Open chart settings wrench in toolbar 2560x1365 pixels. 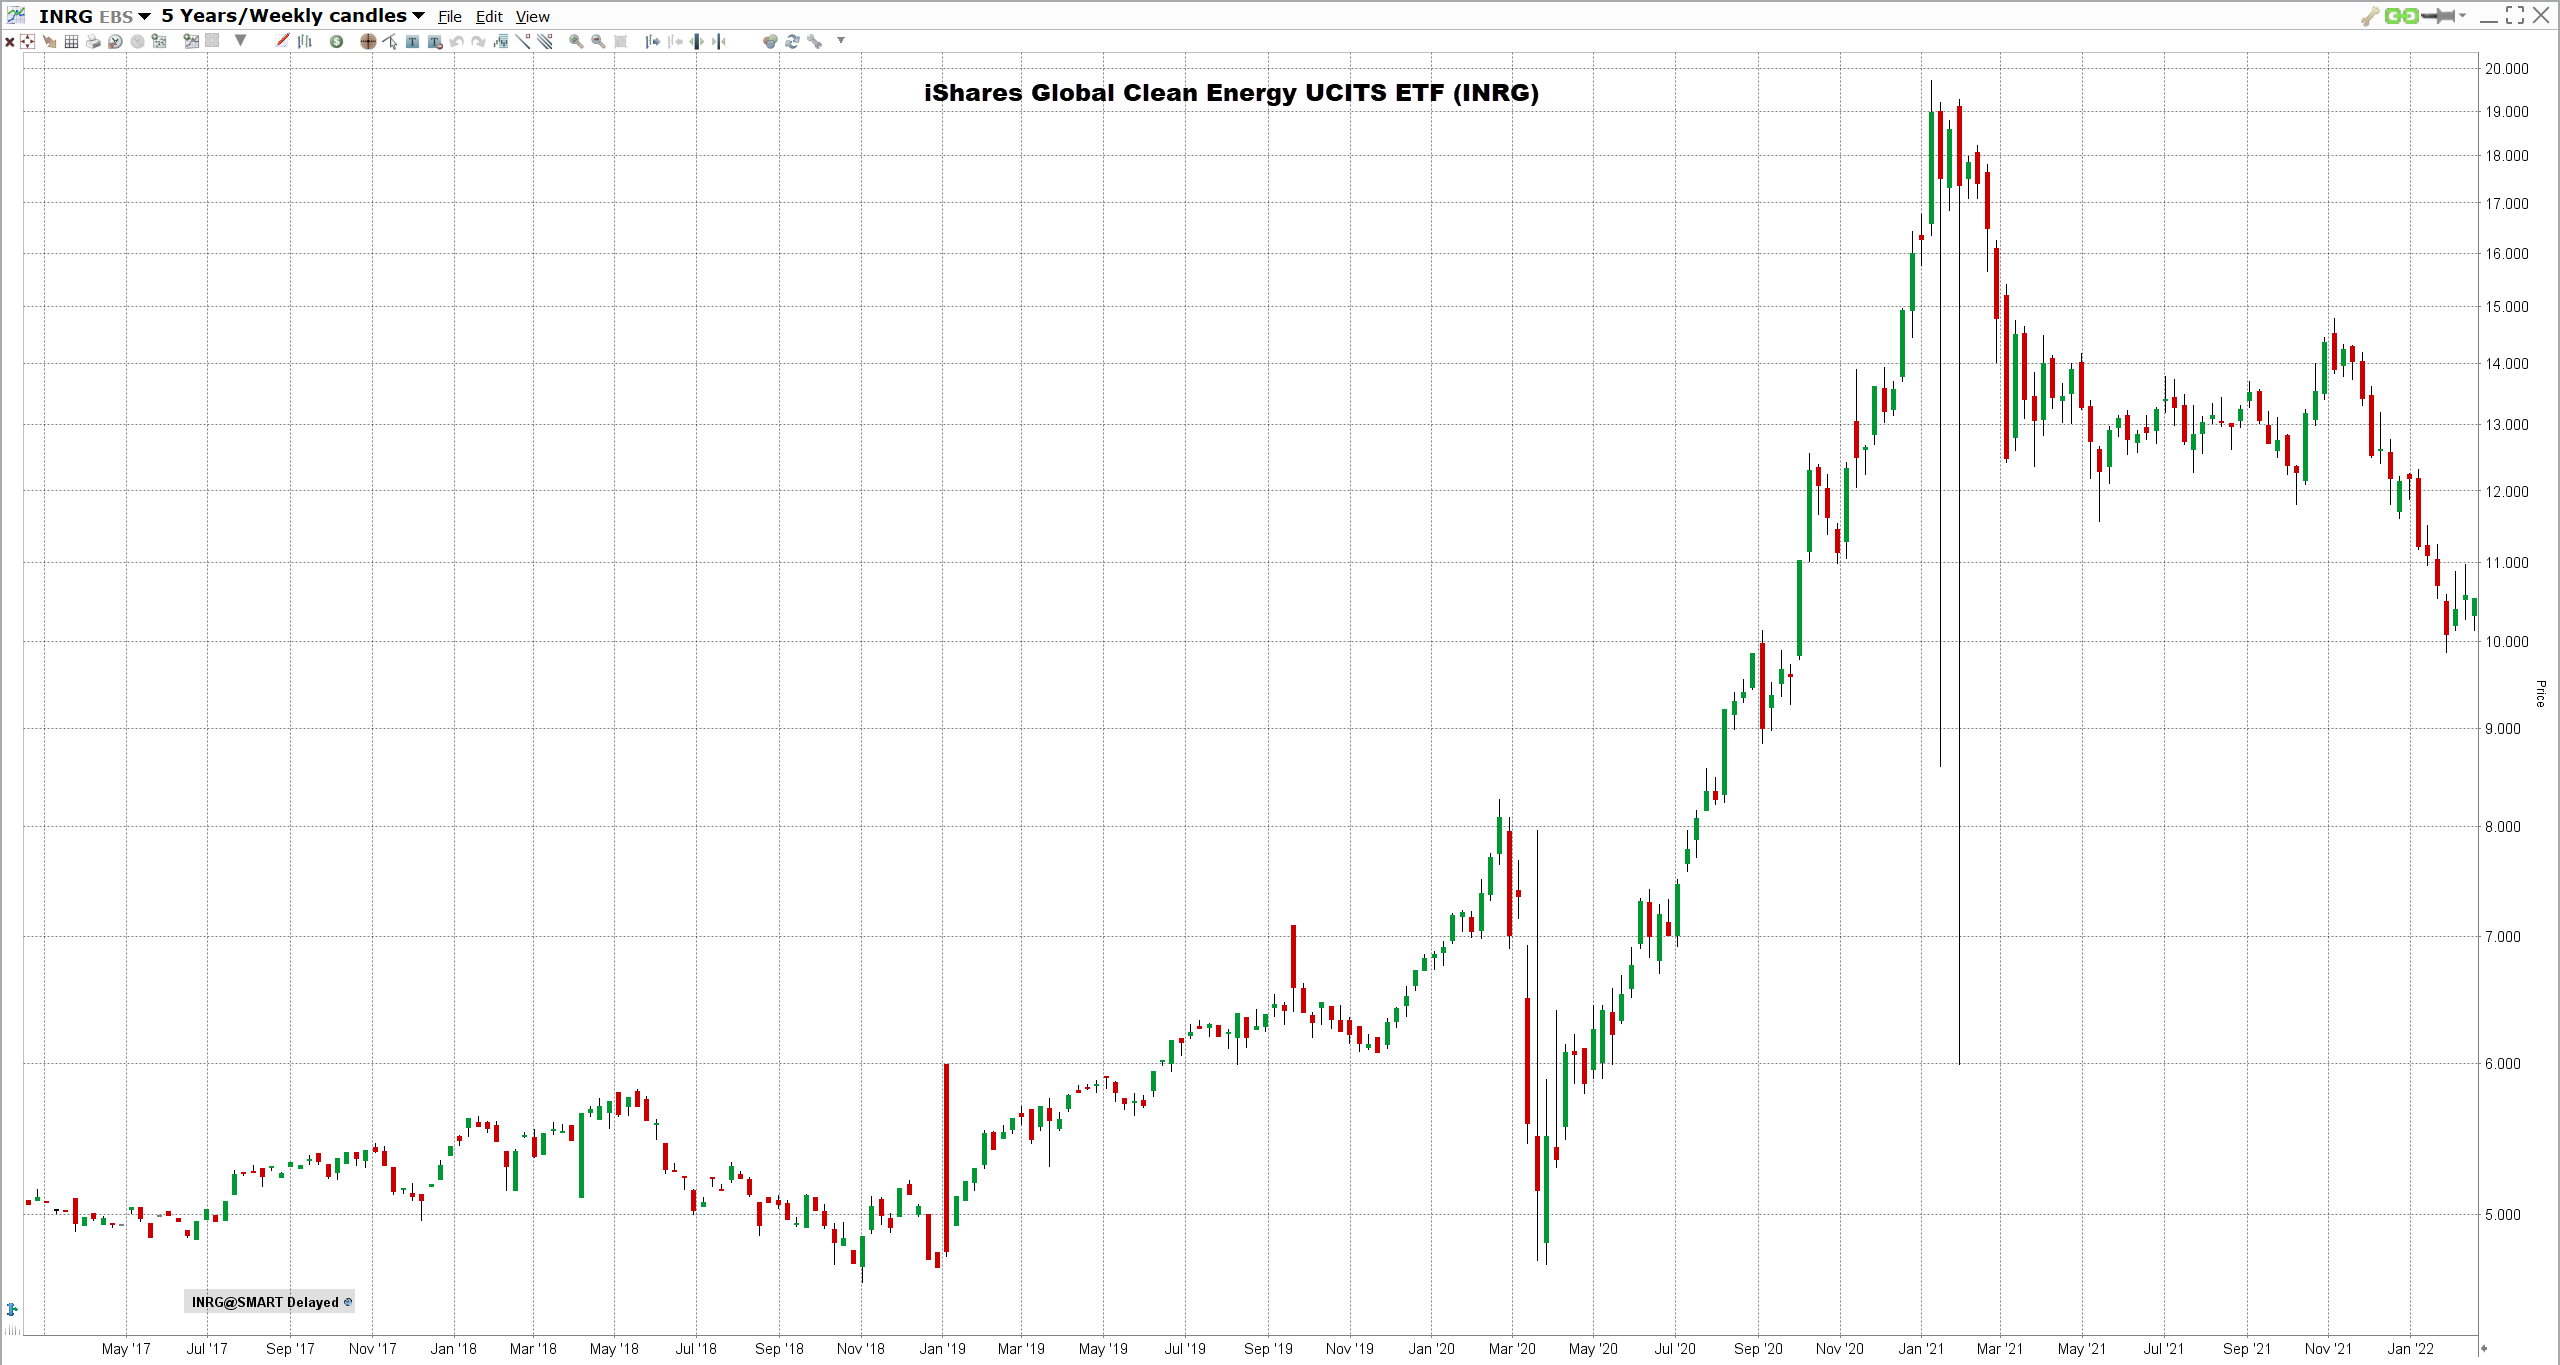815,42
